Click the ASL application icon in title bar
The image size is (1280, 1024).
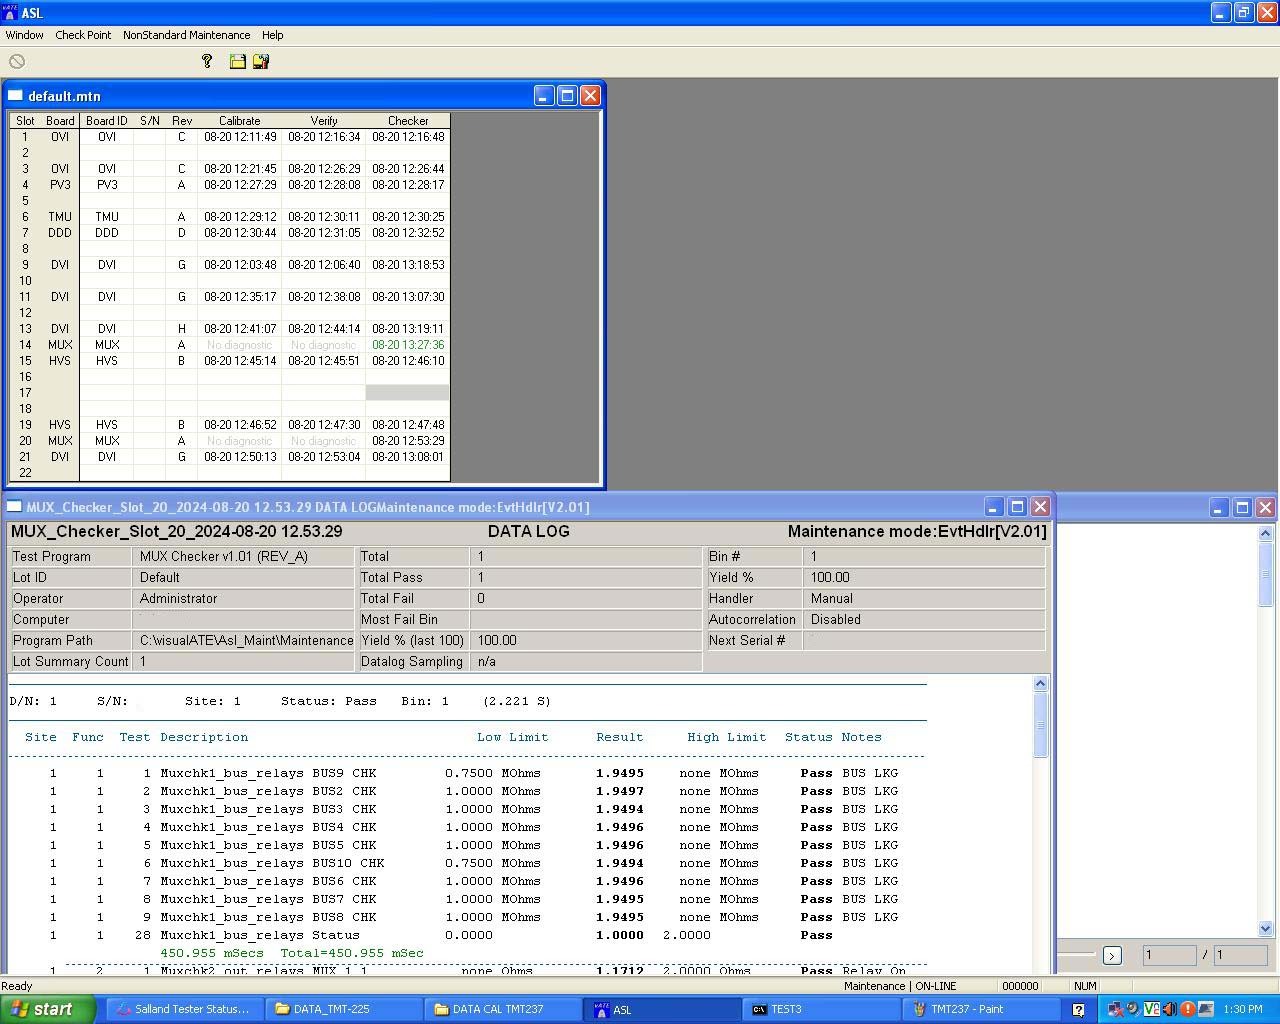pyautogui.click(x=10, y=12)
